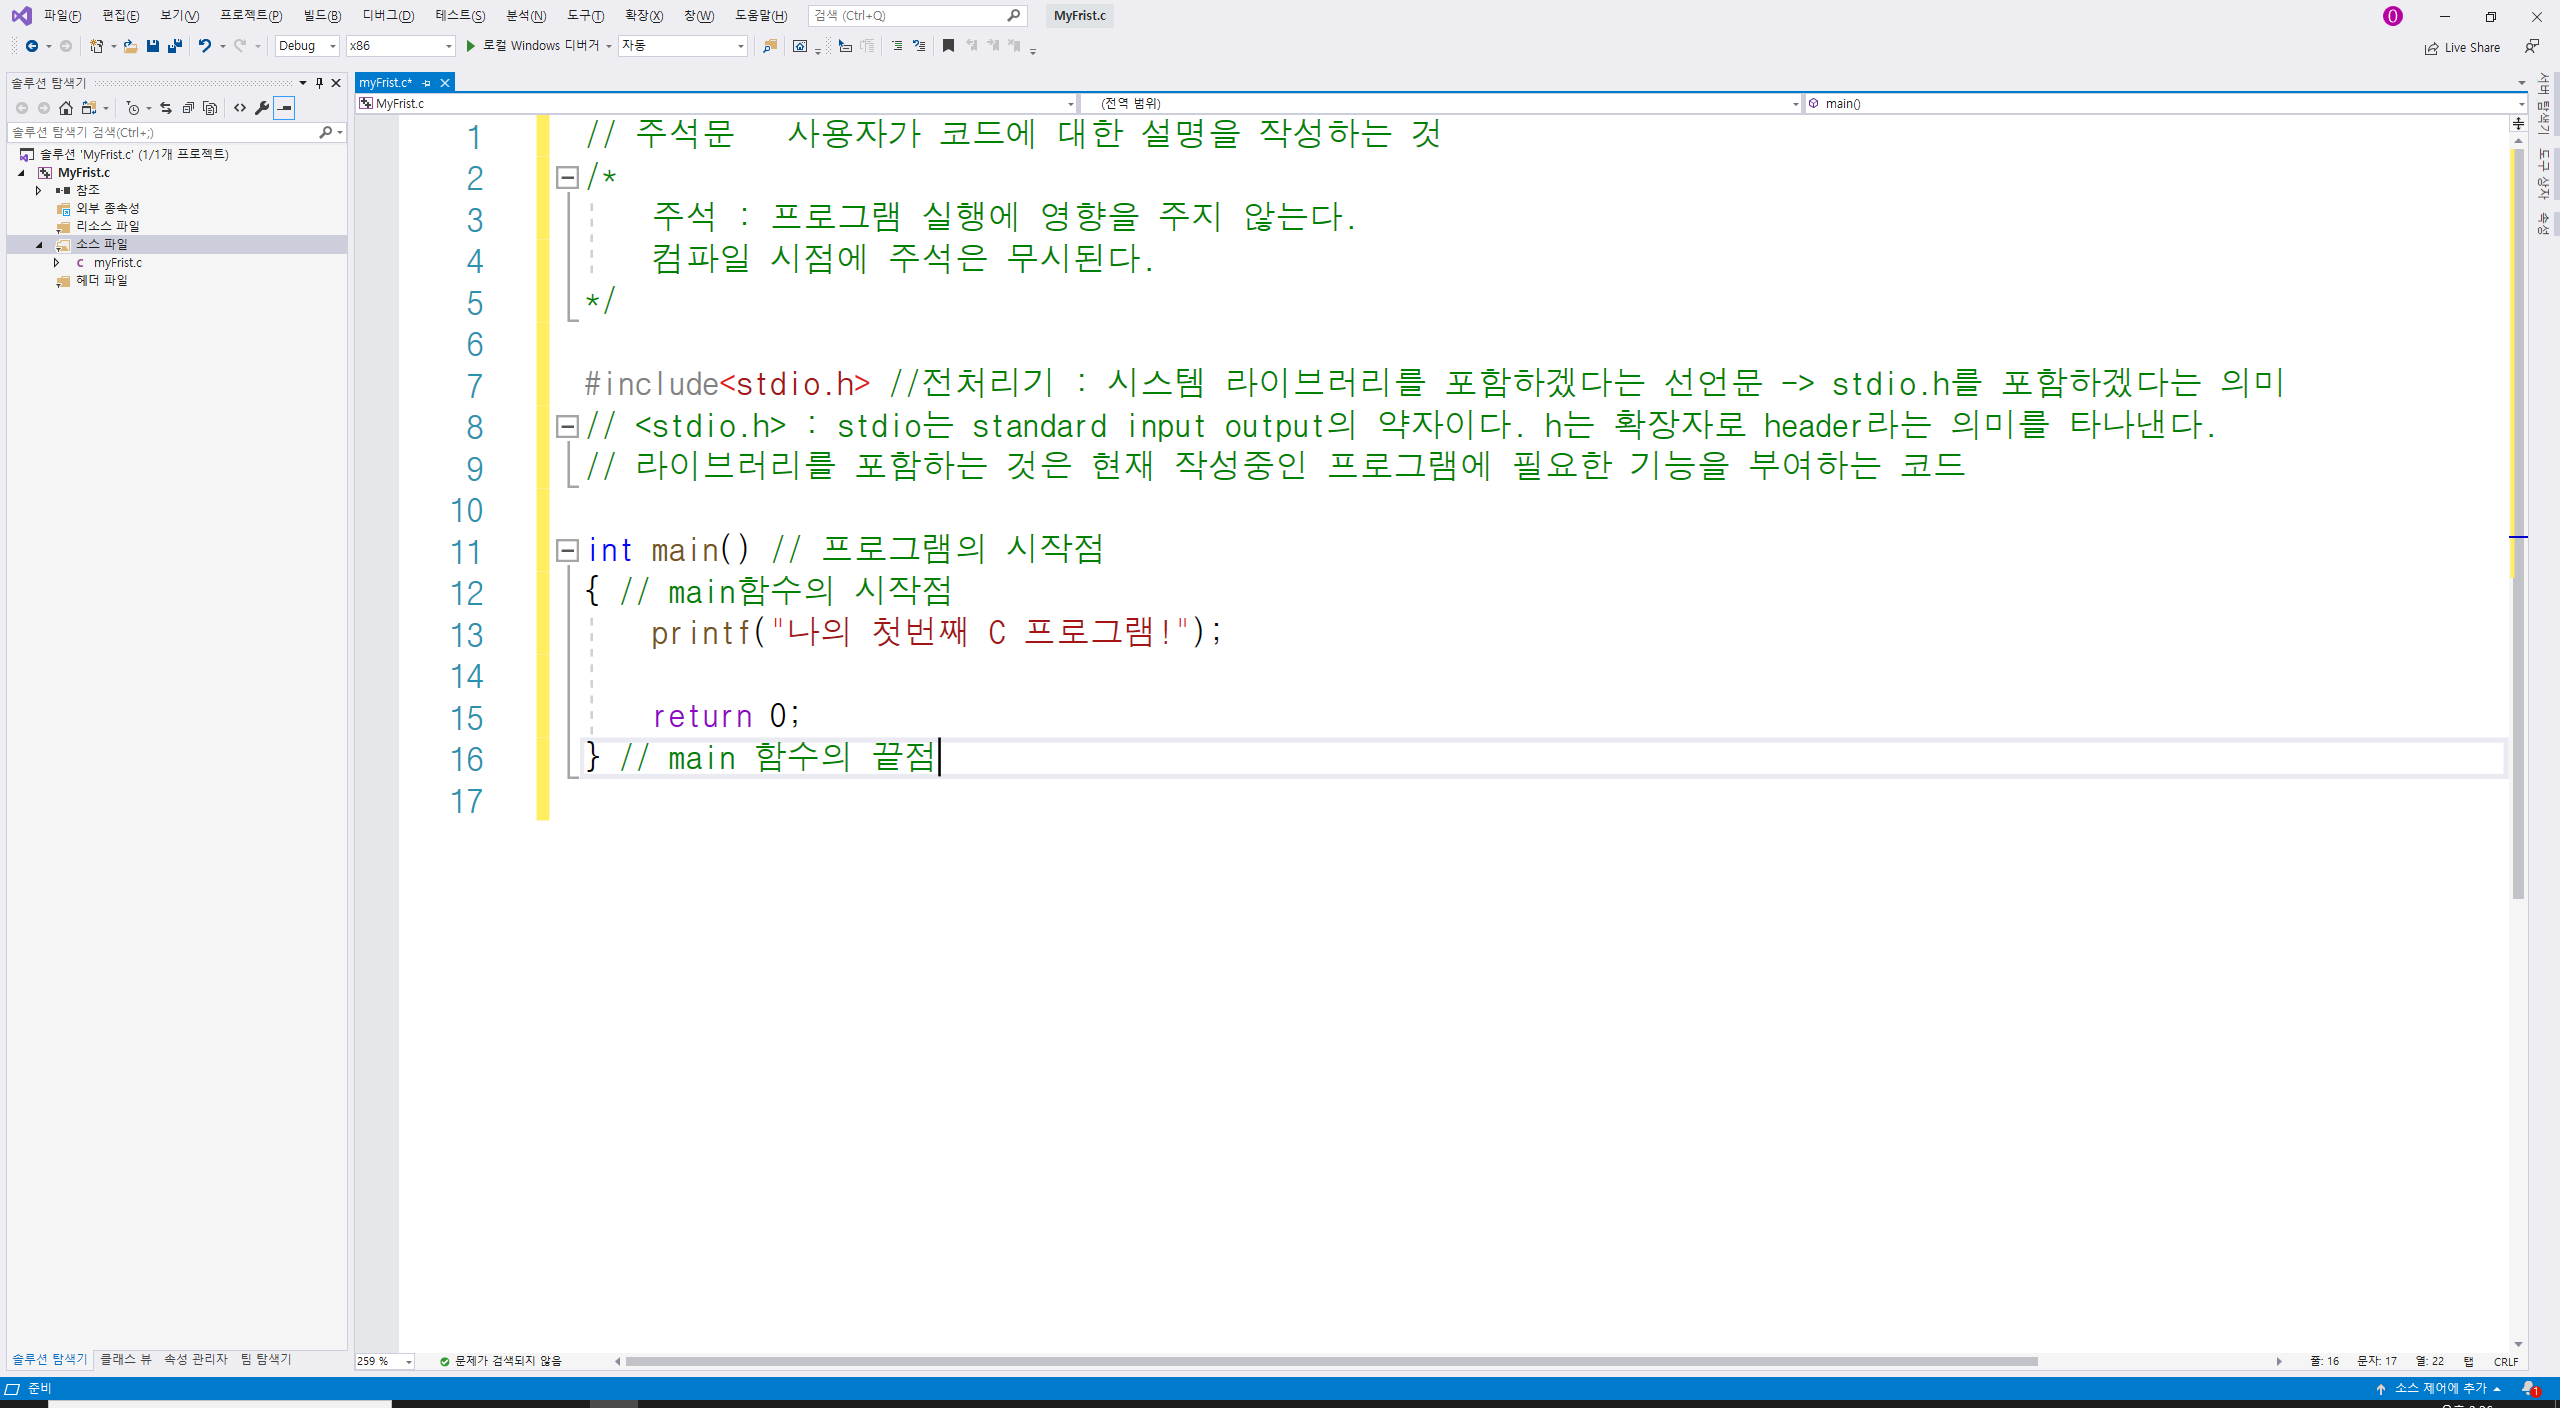Click Collapse All icon in Solution Explorer
Image resolution: width=2560 pixels, height=1408 pixels.
[188, 108]
